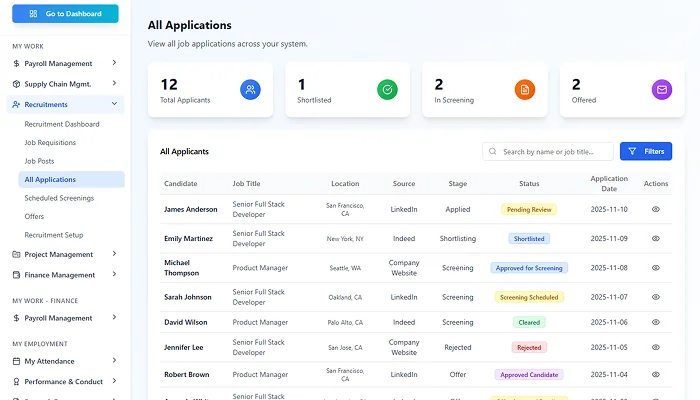Open the Job Requisitions page
This screenshot has width=700, height=400.
(50, 143)
